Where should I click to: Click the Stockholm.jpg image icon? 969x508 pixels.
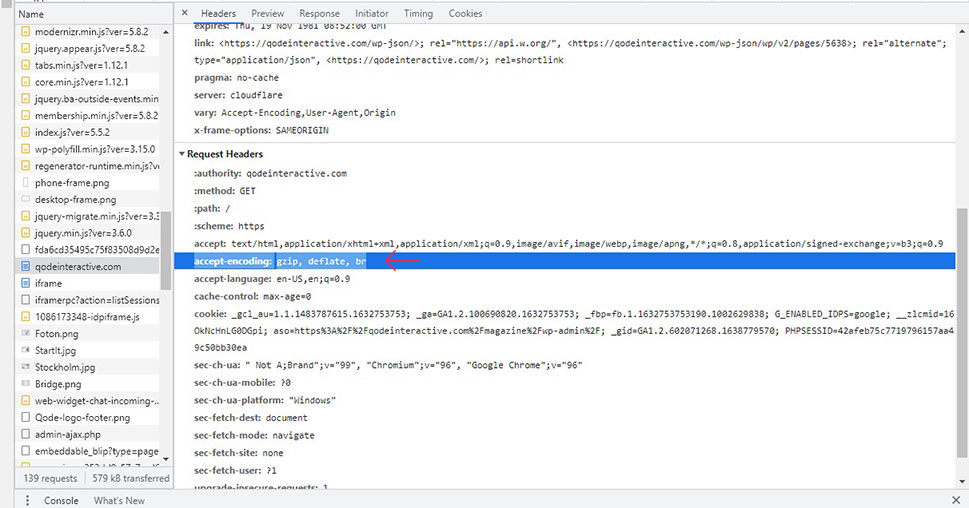(x=25, y=367)
